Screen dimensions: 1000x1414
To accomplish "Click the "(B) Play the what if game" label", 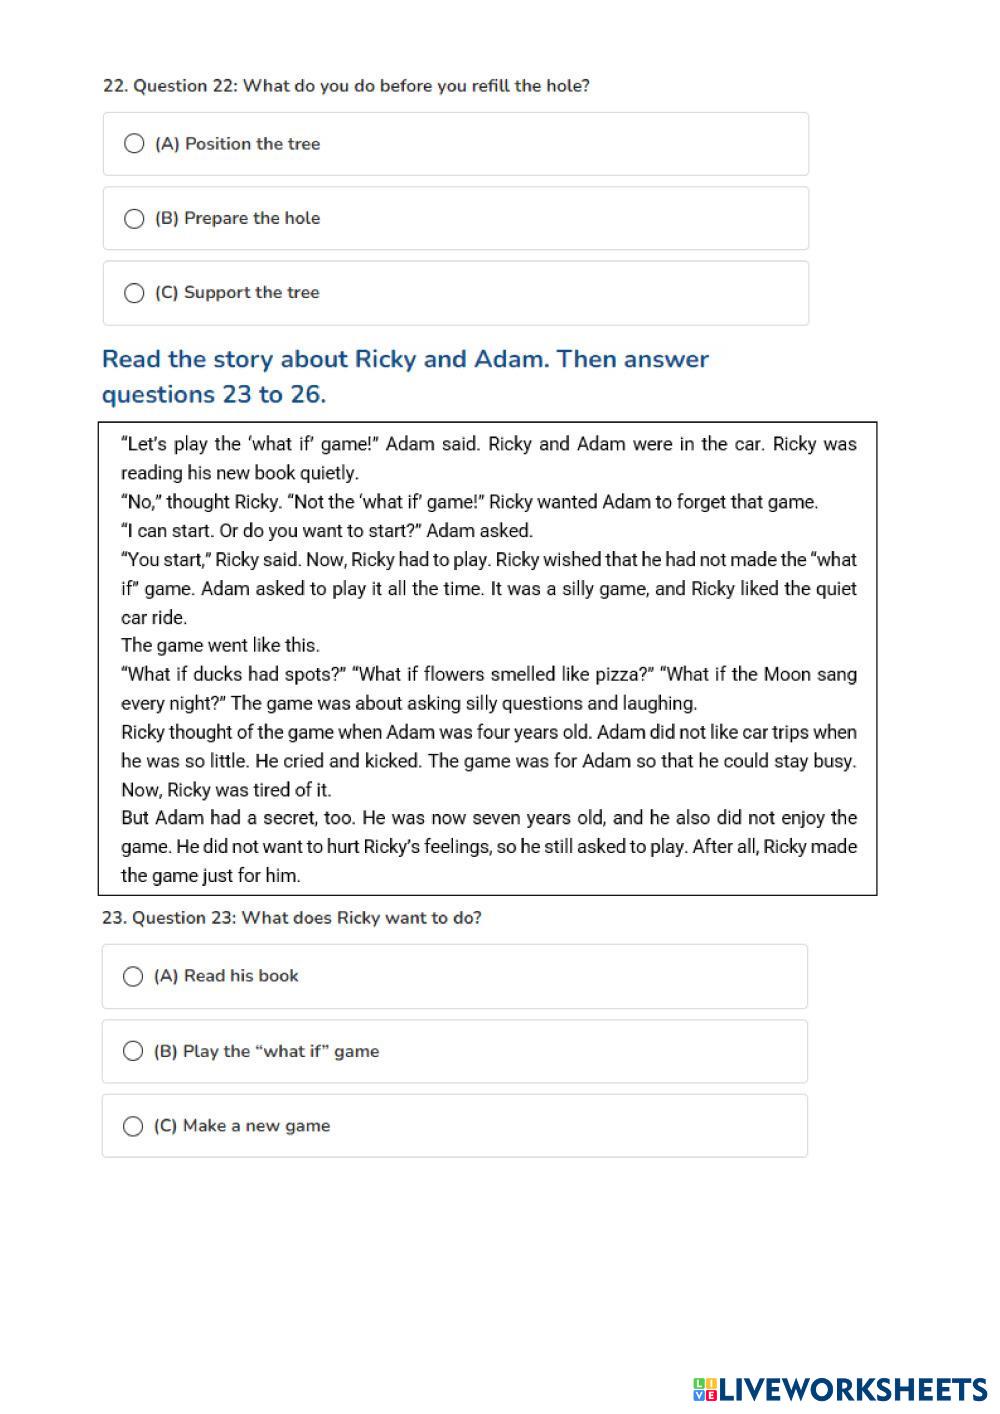I will click(x=267, y=1051).
